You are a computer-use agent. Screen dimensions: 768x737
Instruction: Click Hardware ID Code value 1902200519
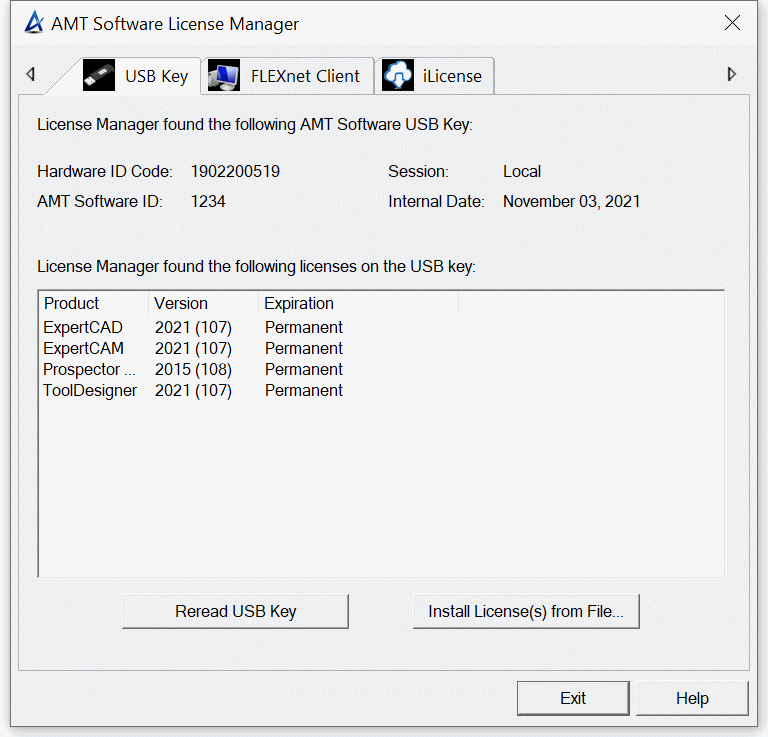tap(235, 171)
